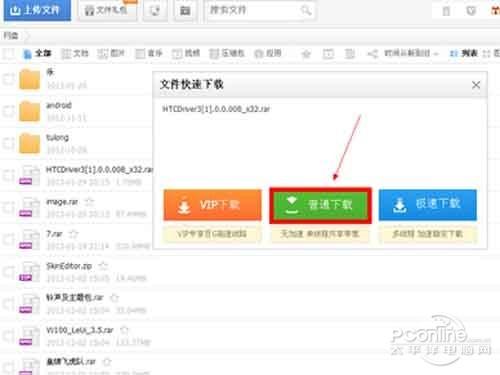Image resolution: width=500 pixels, height=375 pixels.
Task: Click the icon right of the star in filter bar
Action: [x=328, y=54]
